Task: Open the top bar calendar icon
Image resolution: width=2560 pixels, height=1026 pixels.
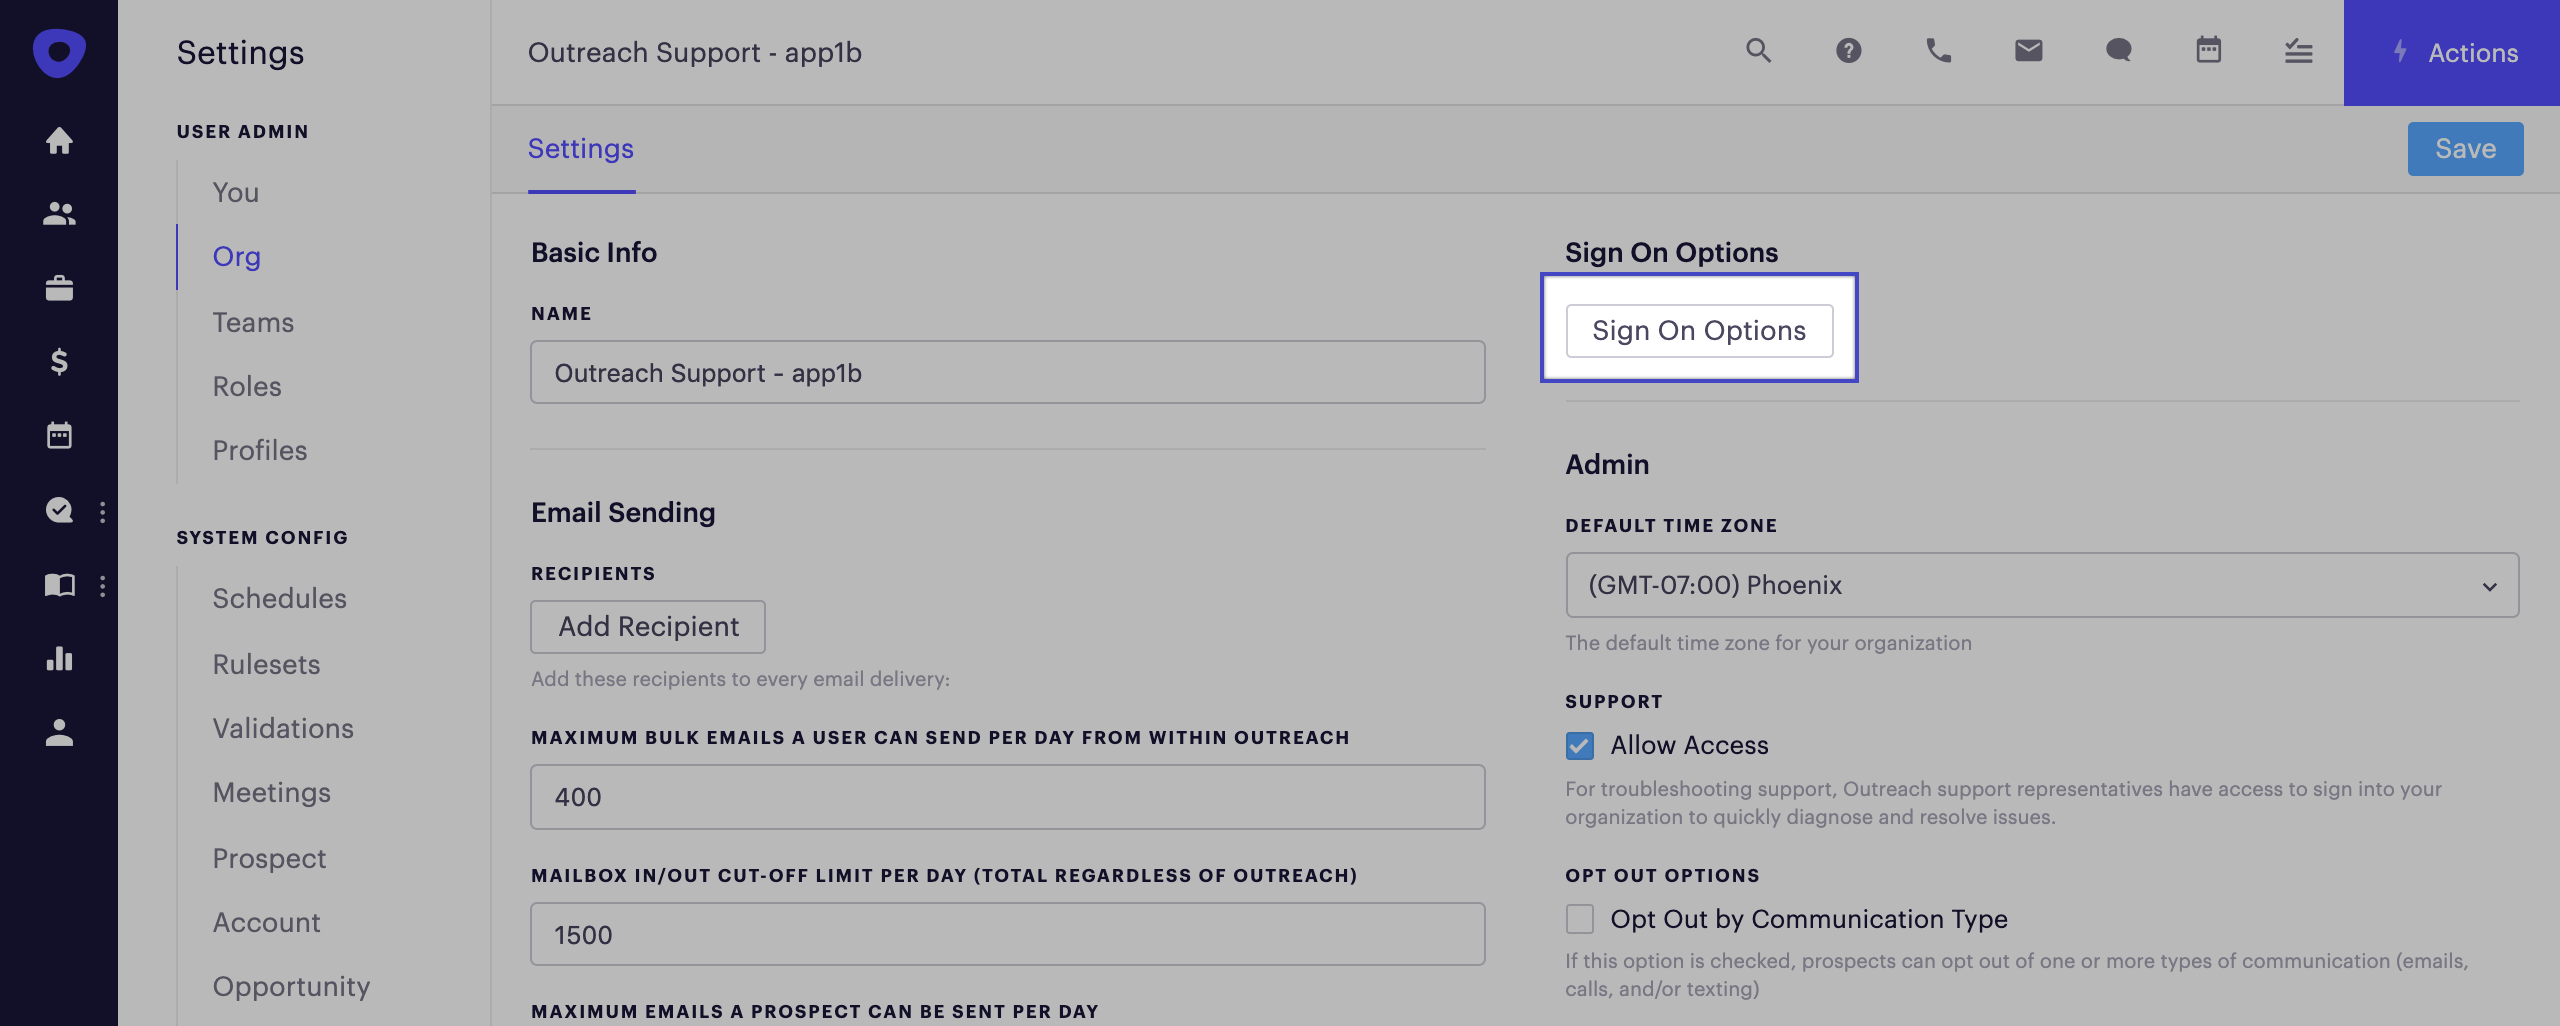Action: click(2208, 49)
